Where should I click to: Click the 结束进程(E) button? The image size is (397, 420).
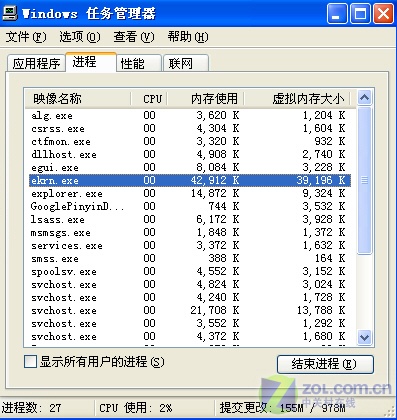tap(325, 364)
